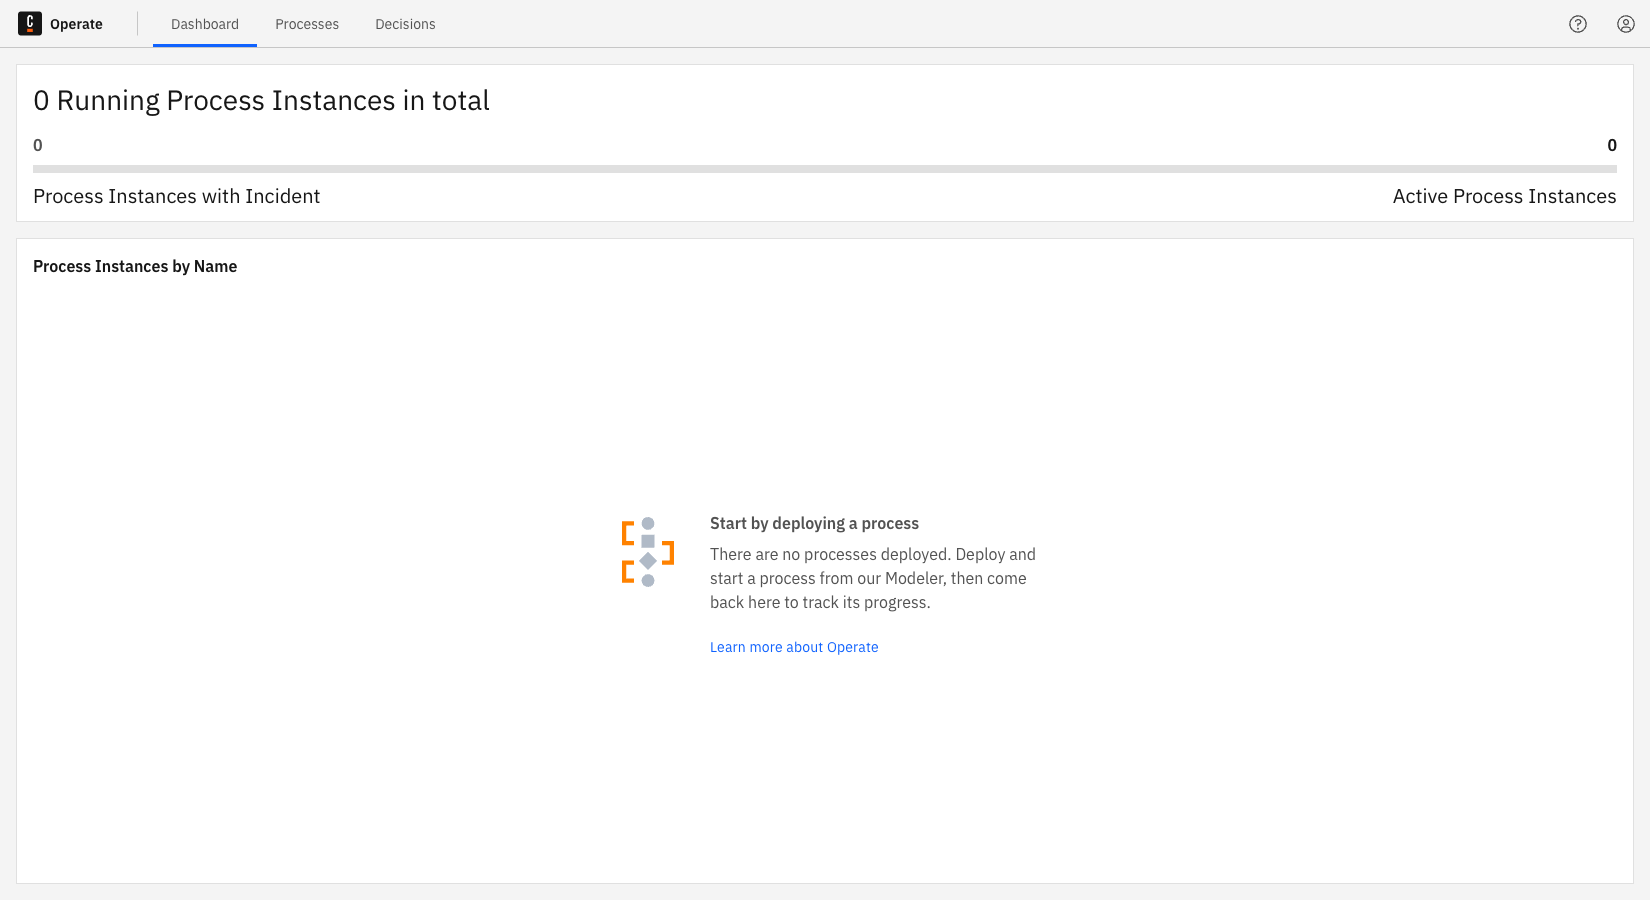
Task: Go to the Decisions tab
Action: coord(405,24)
